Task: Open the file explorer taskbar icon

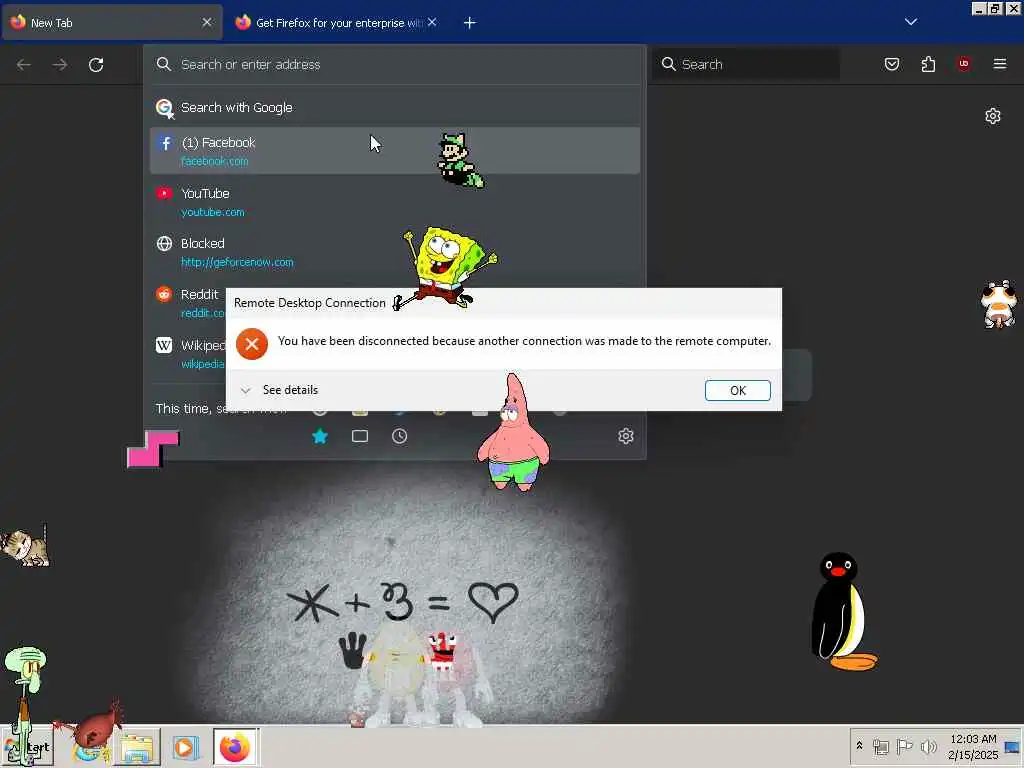Action: (x=138, y=748)
